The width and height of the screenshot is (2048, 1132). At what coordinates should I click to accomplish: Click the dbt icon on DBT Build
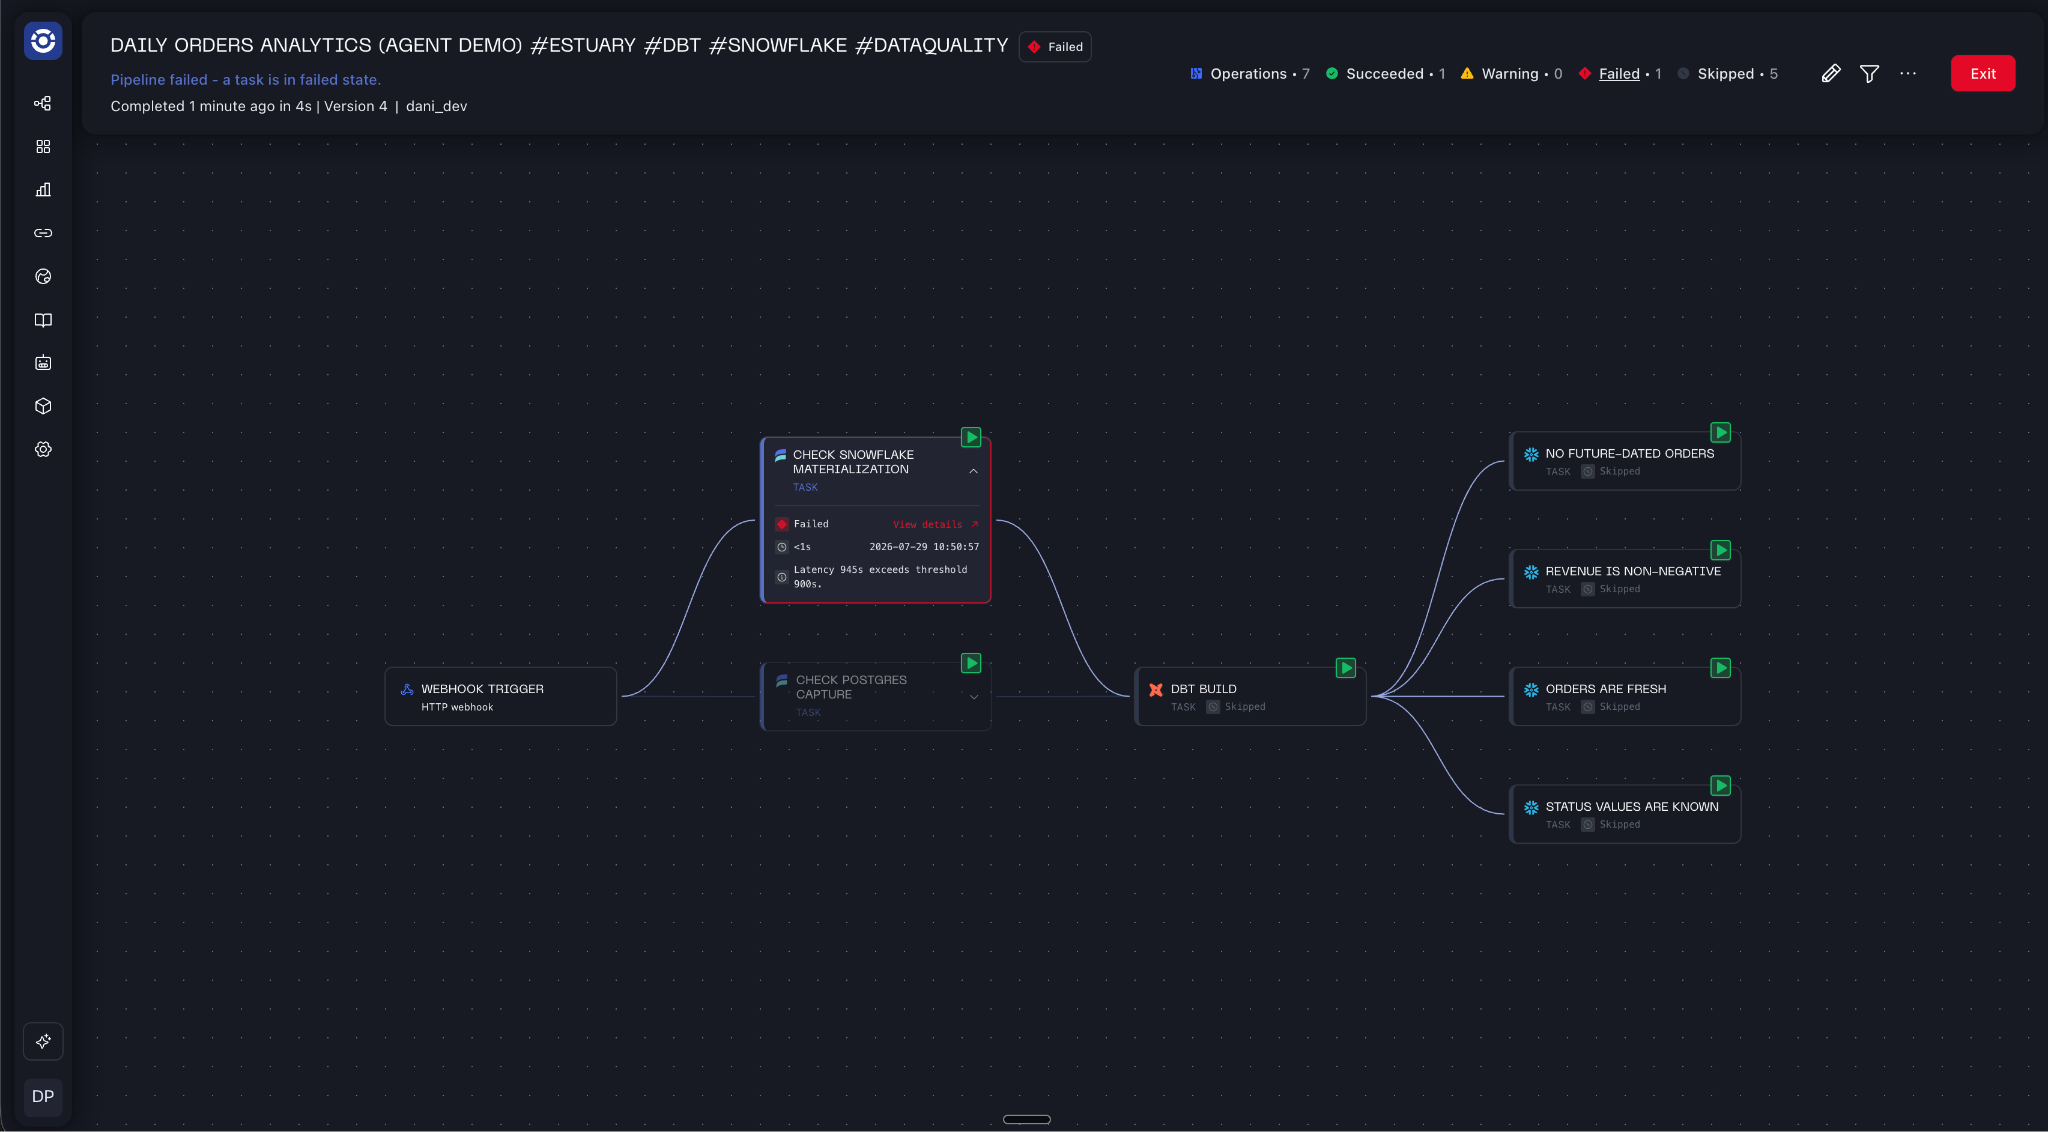(1156, 689)
